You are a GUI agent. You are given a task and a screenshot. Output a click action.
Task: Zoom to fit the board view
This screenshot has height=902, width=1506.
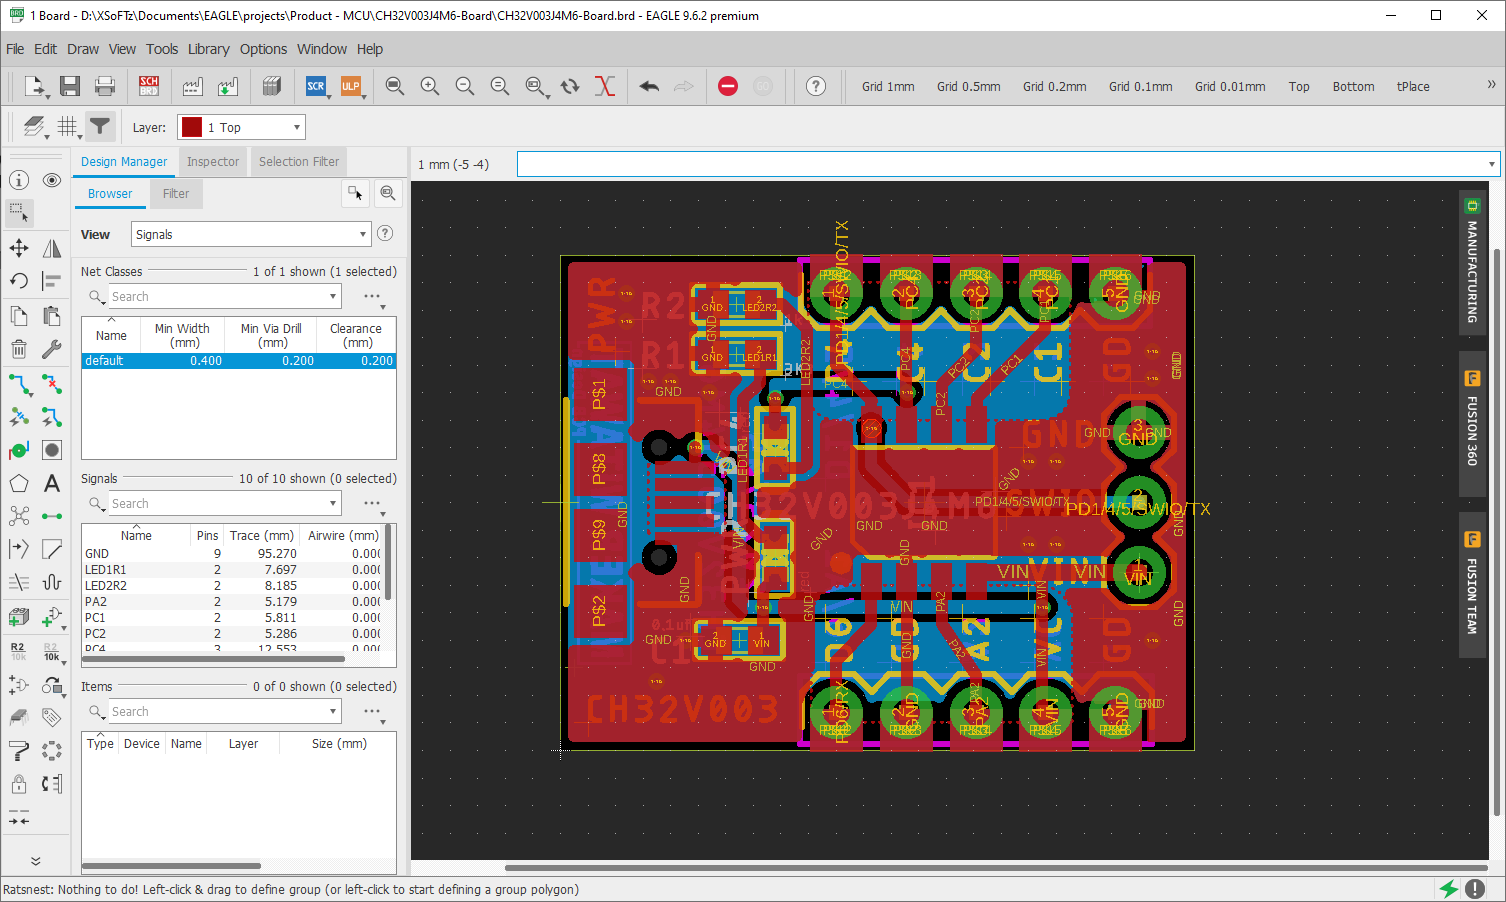point(395,86)
